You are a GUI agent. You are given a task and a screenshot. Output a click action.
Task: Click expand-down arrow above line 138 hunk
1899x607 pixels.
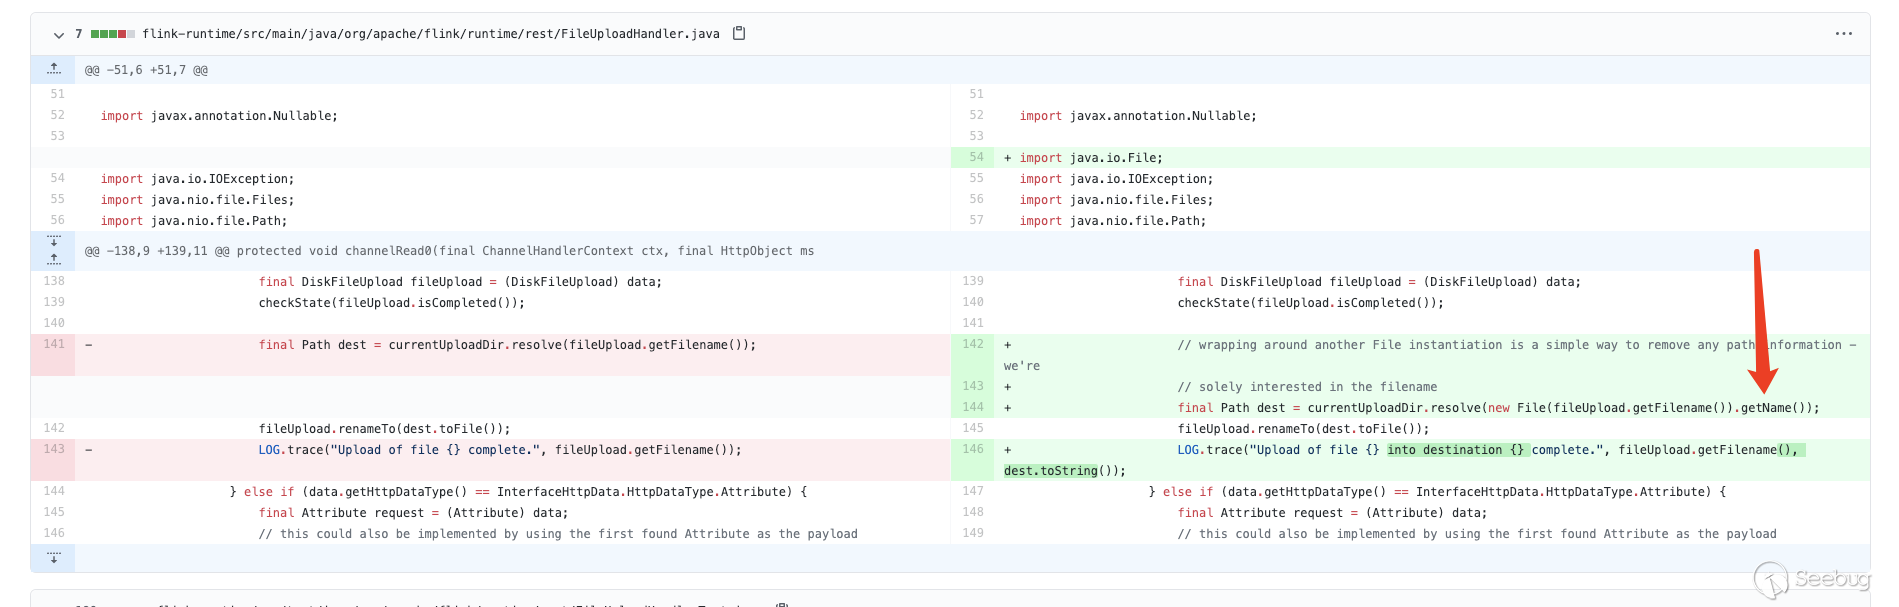pos(54,241)
